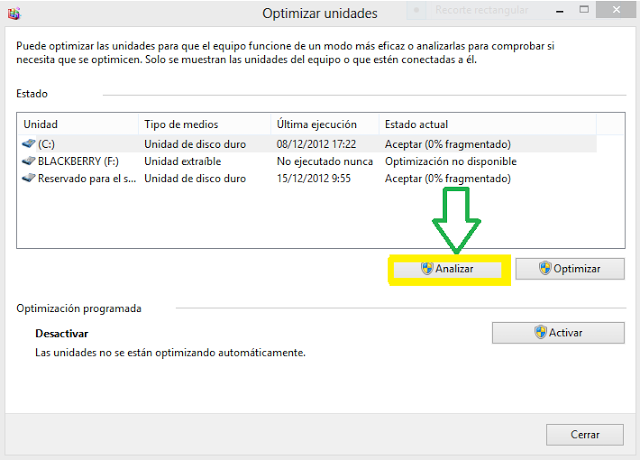Click 'Aceptar (0% fragmentado)' for (C:)
Screen dimensions: 640x460
point(448,144)
